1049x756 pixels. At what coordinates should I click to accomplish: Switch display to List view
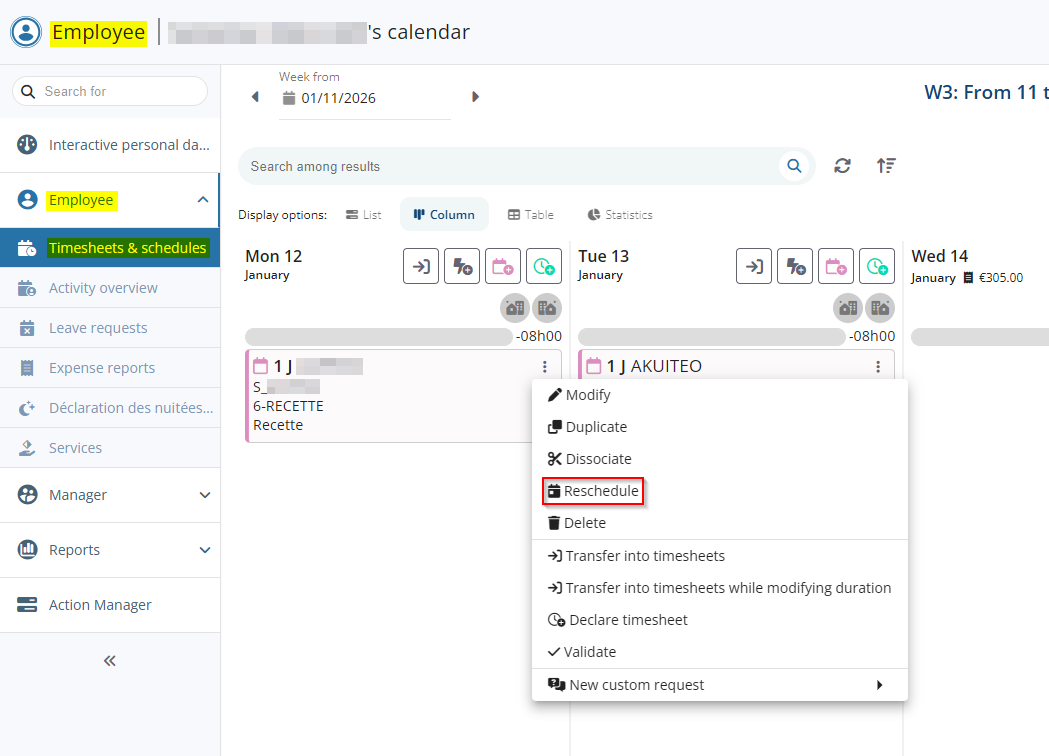pyautogui.click(x=364, y=215)
